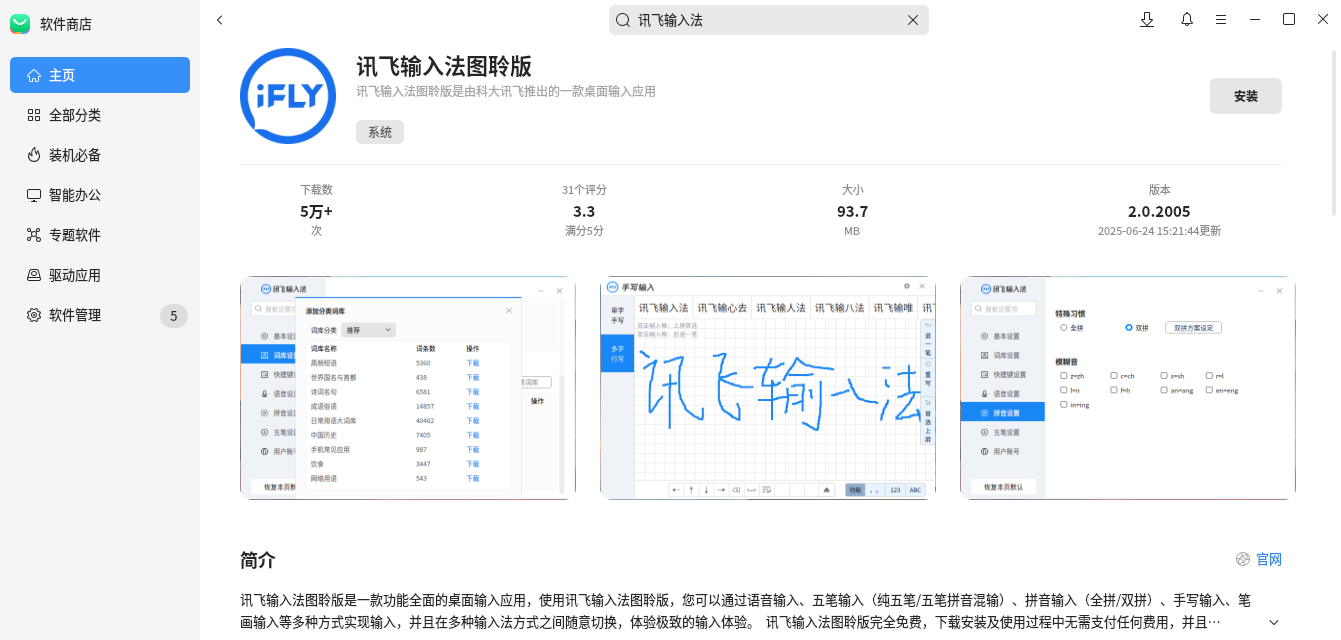Viewport: 1341px width, 640px height.
Task: Open 装机必备 section
Action: pos(100,155)
